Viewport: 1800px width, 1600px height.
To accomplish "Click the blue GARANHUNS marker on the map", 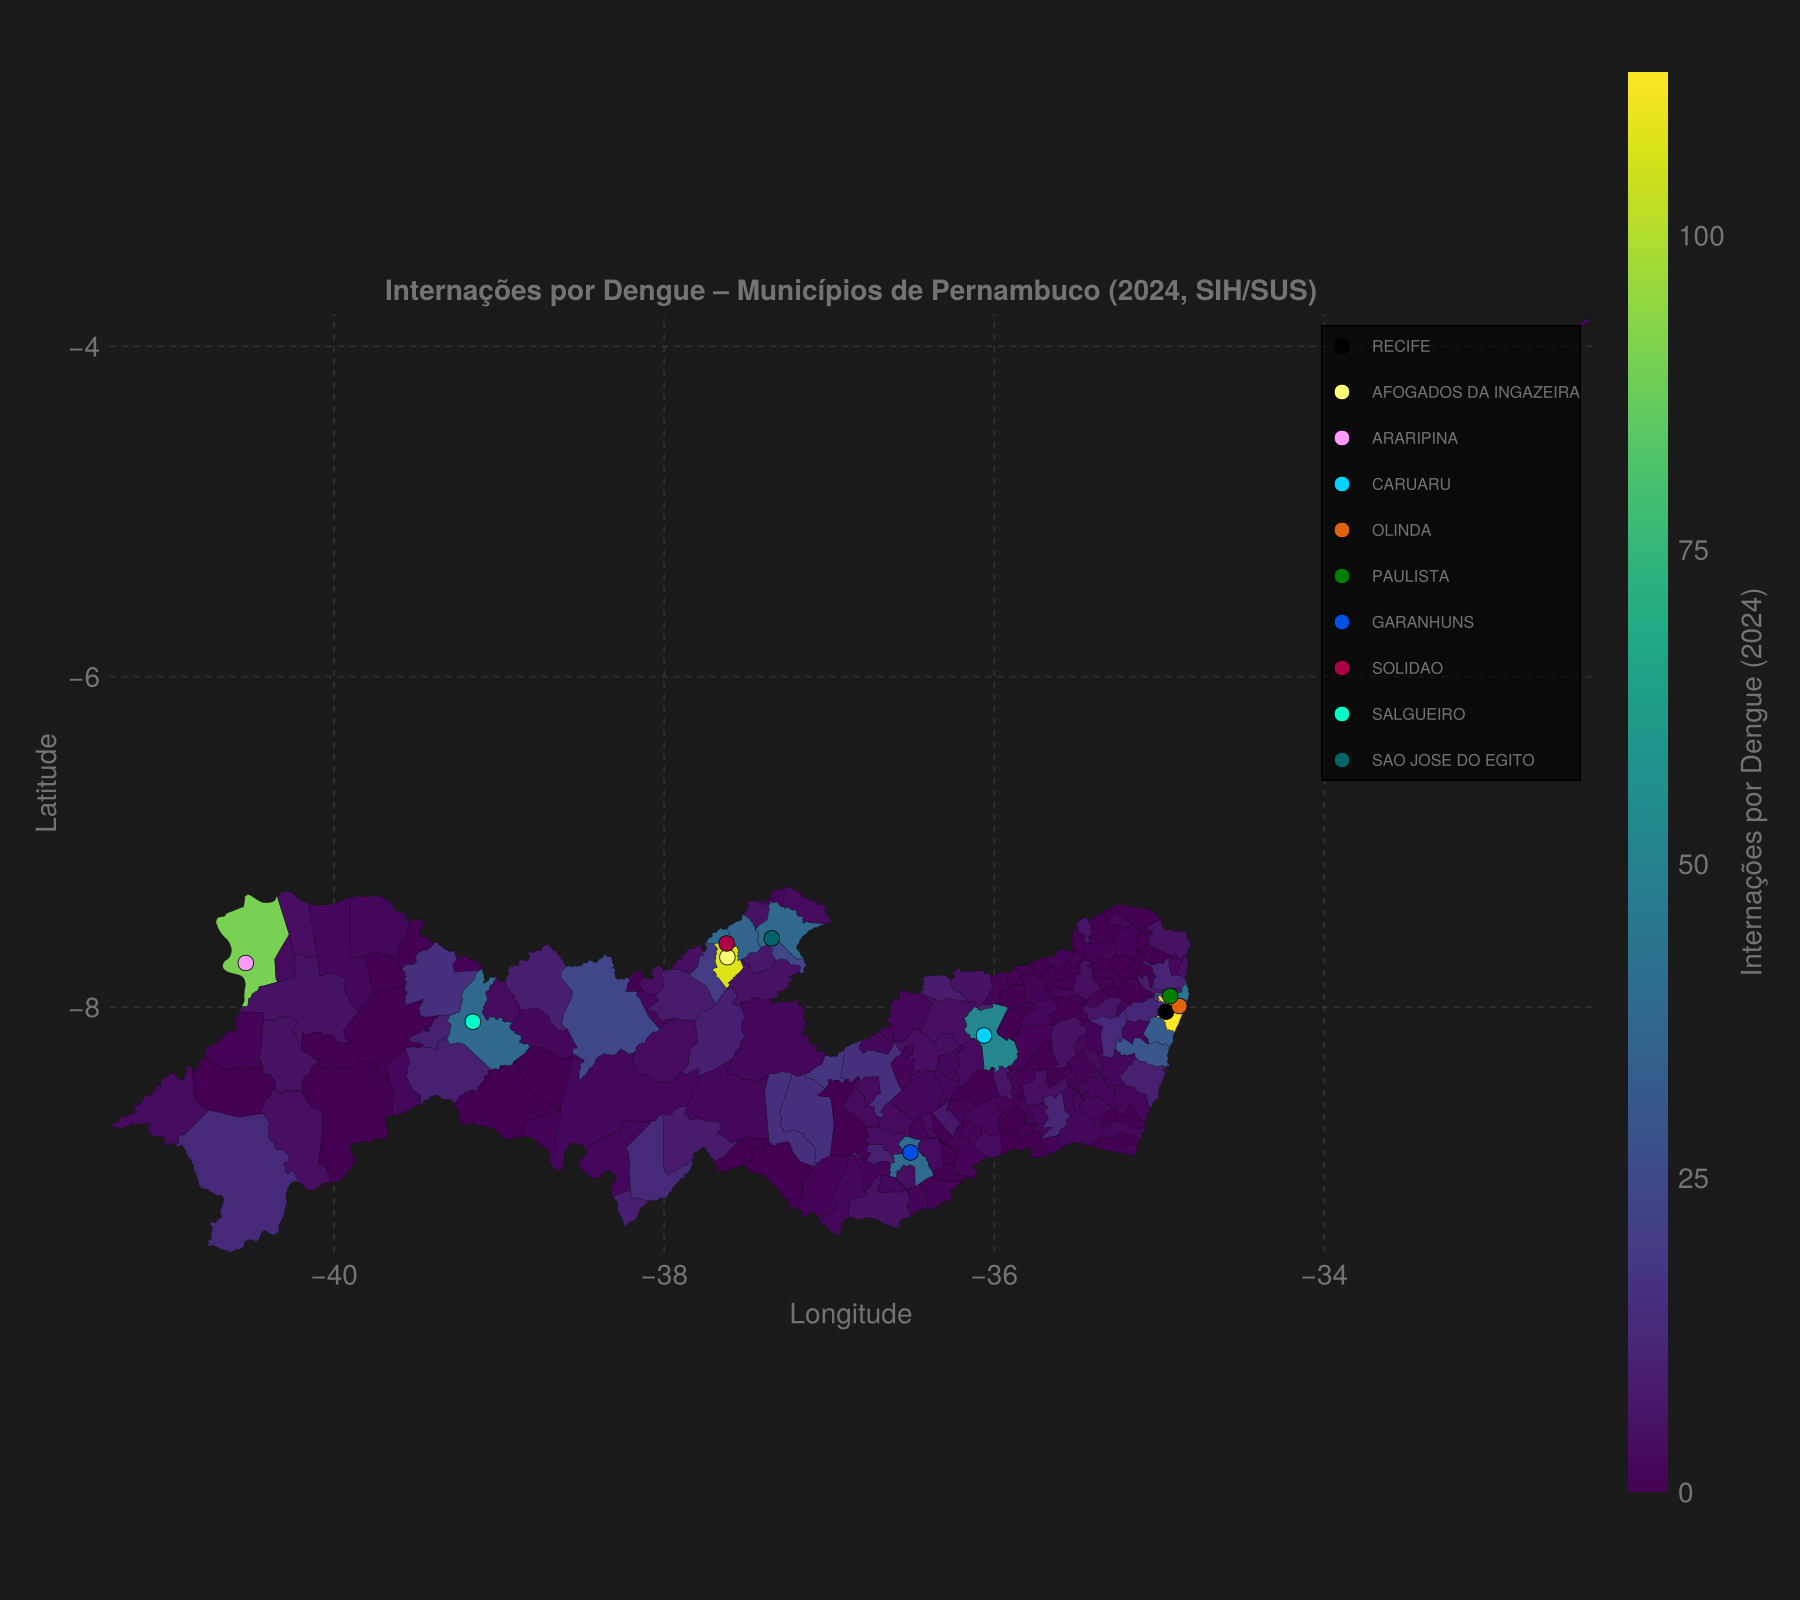I will coord(910,1152).
